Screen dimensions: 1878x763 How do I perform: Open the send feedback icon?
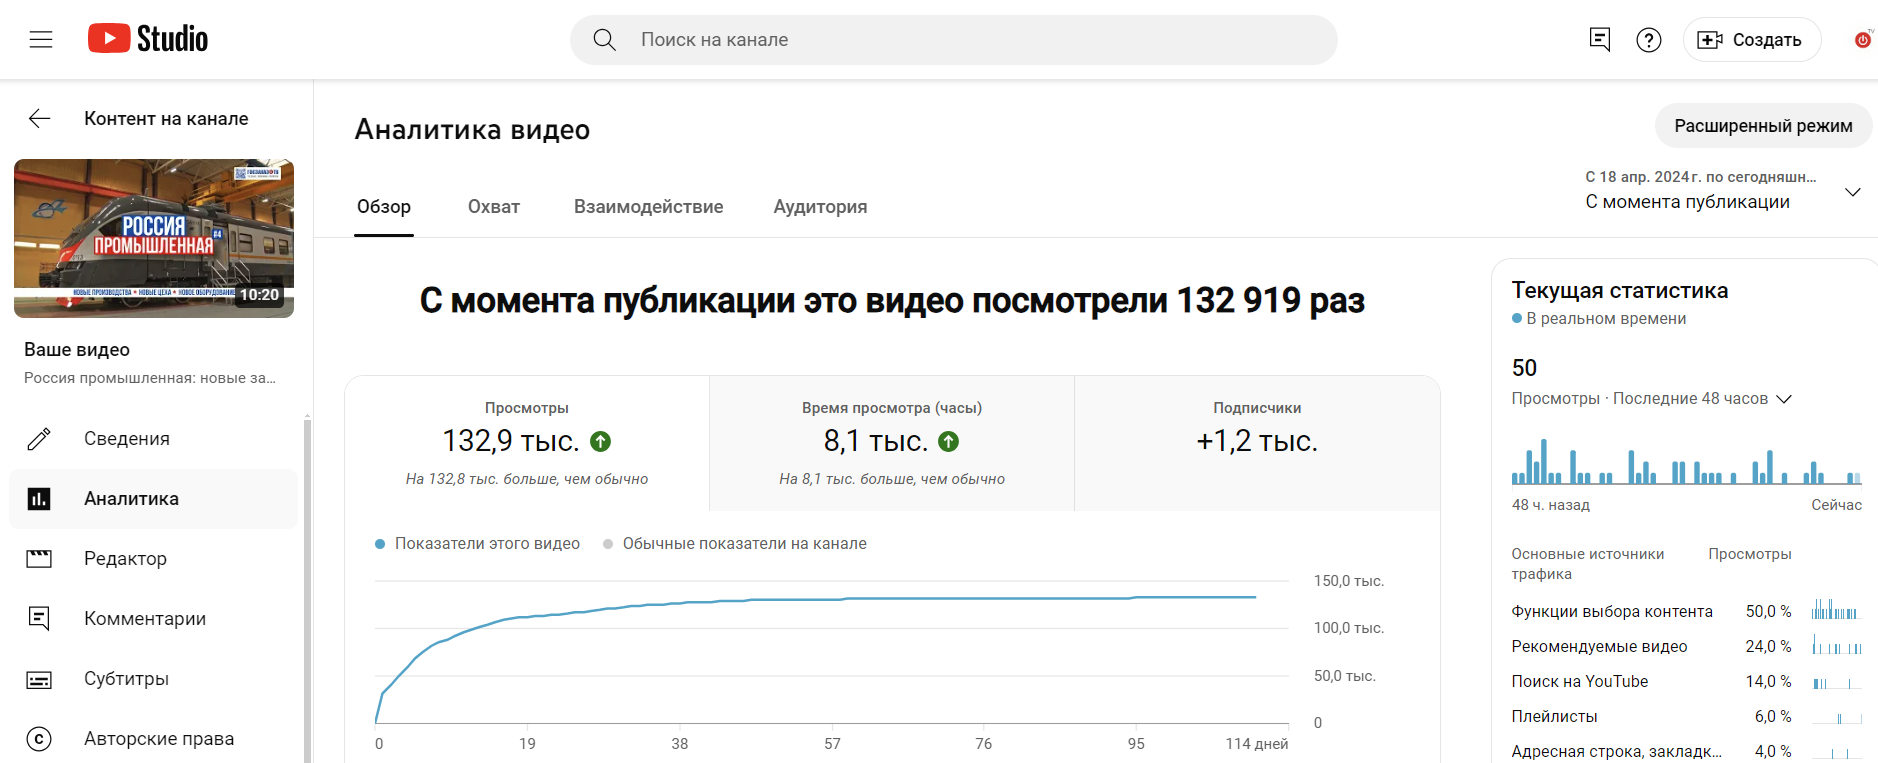pos(1600,40)
